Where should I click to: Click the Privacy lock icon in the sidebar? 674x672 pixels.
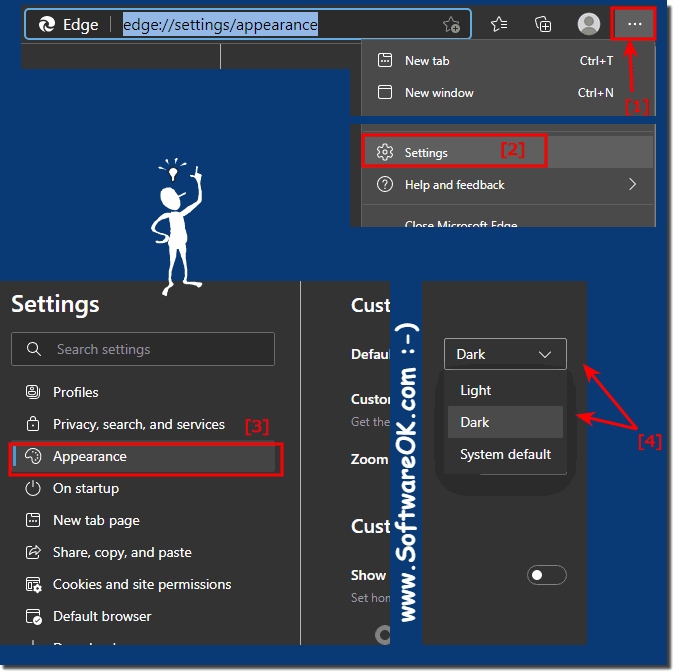[x=33, y=424]
